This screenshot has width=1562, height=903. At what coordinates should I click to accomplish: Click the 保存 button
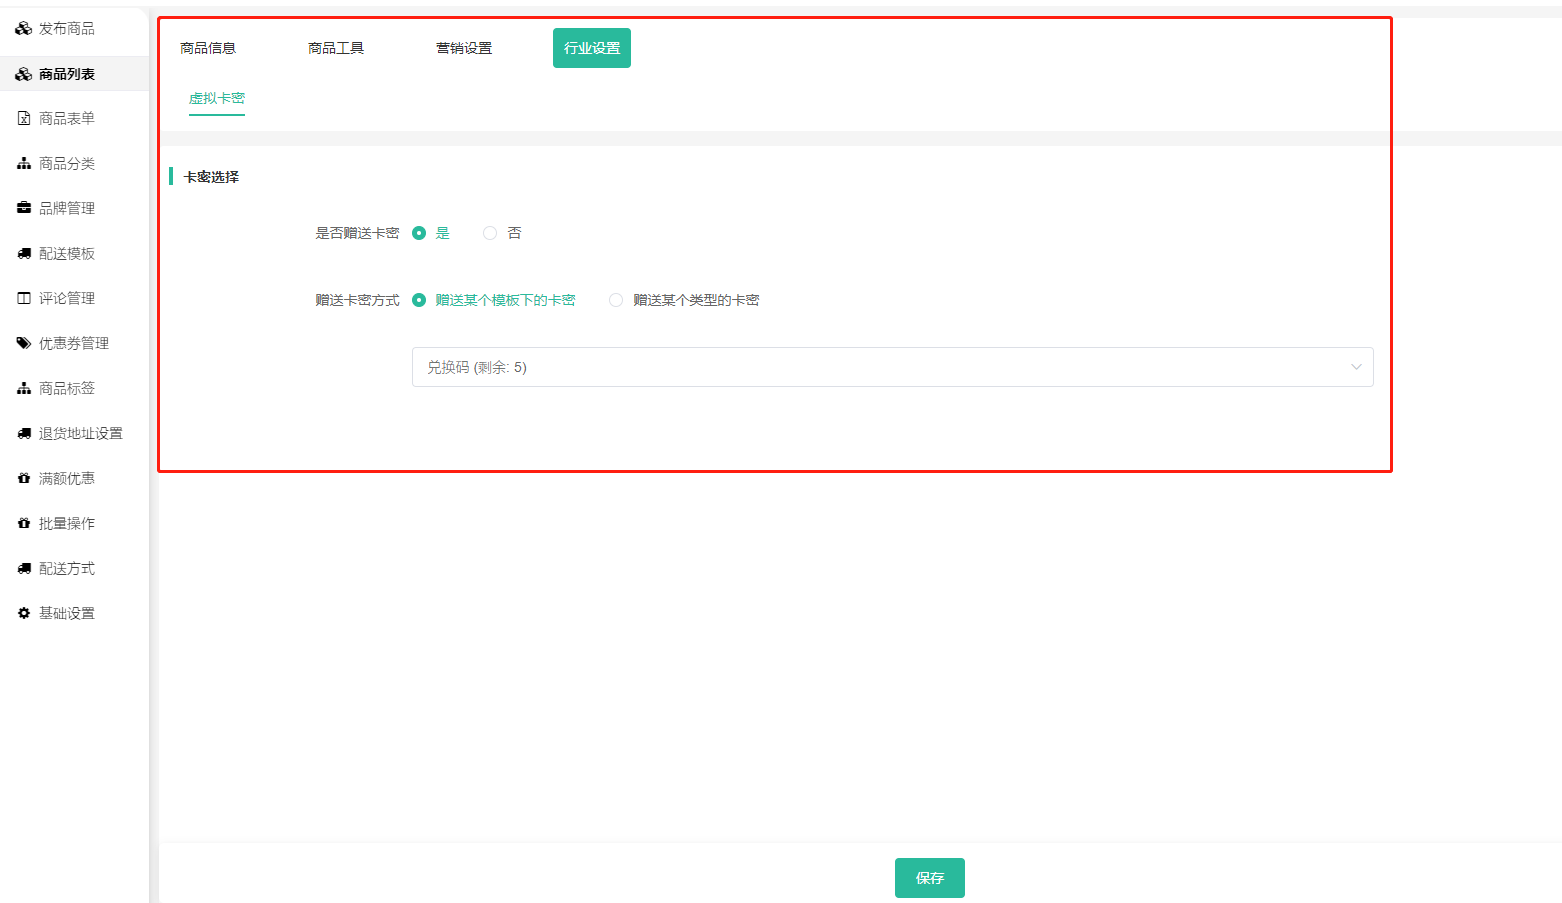click(929, 878)
